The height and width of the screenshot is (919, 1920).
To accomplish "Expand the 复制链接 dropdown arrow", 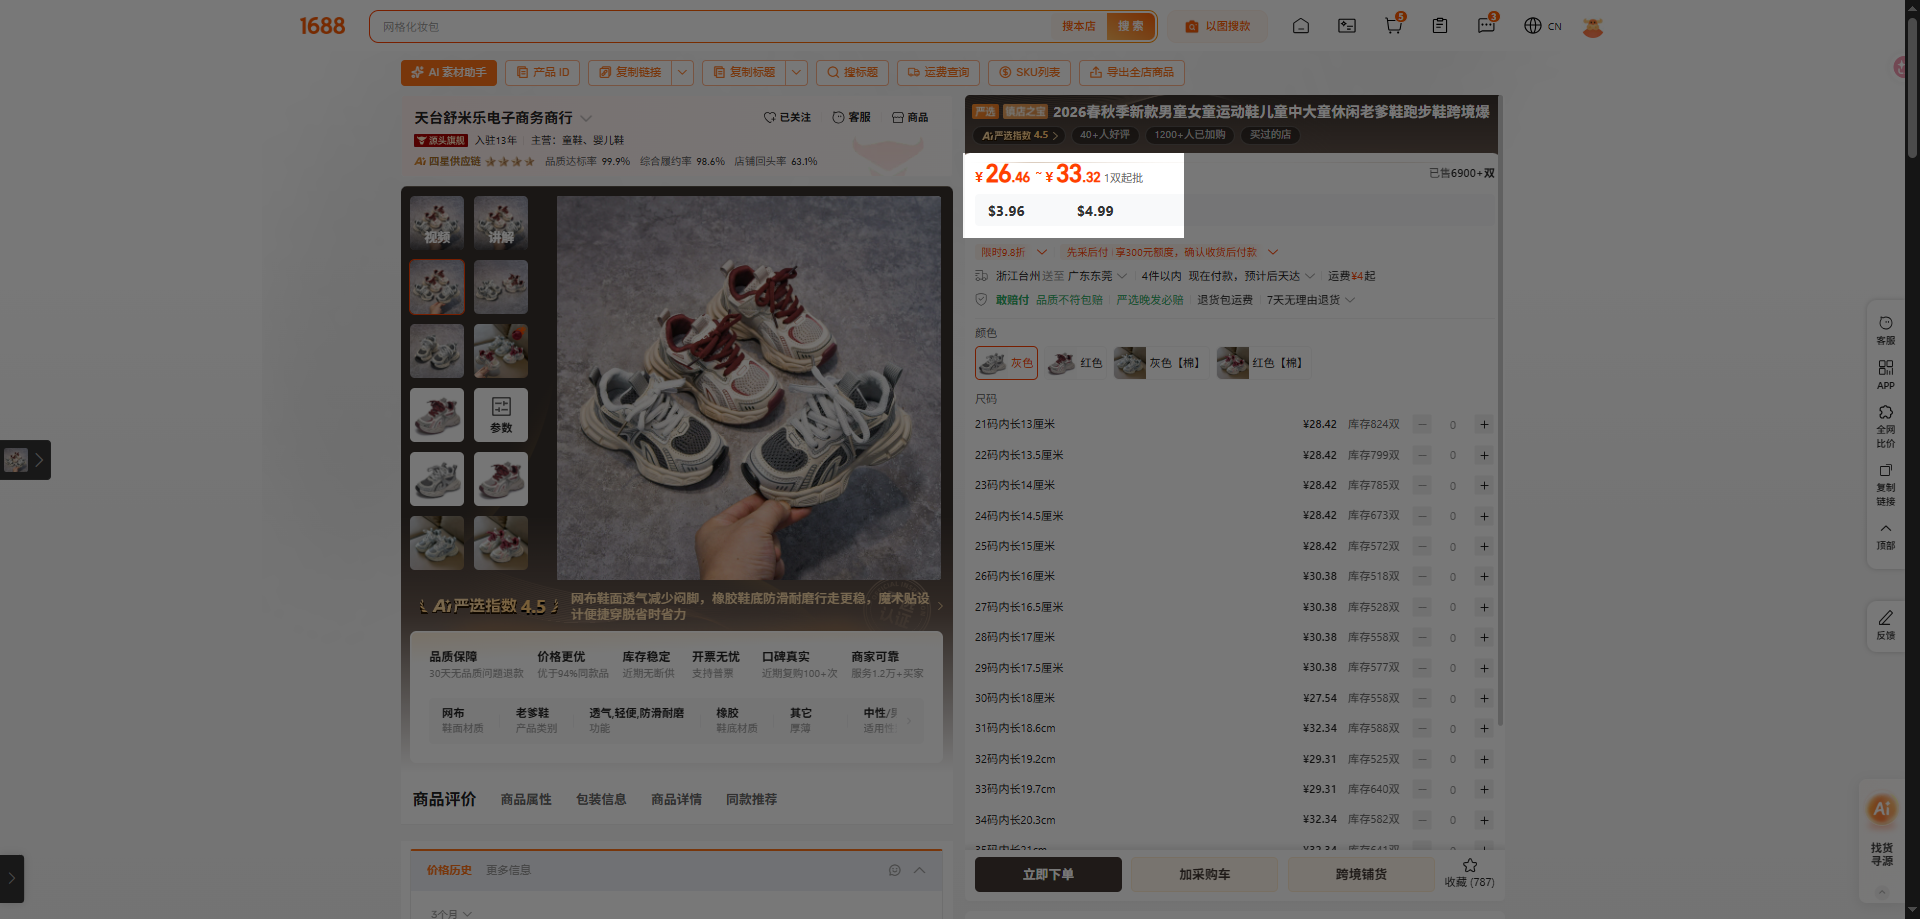I will (682, 72).
